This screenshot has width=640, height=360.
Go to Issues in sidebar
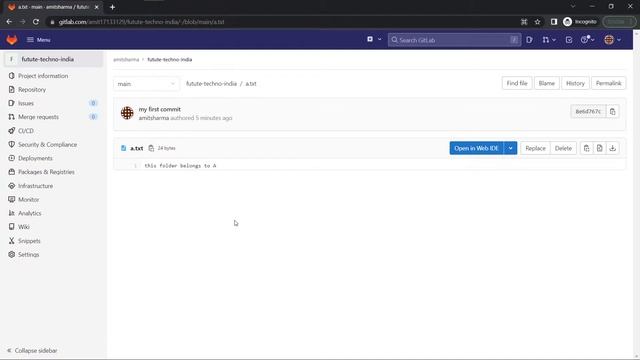[26, 103]
